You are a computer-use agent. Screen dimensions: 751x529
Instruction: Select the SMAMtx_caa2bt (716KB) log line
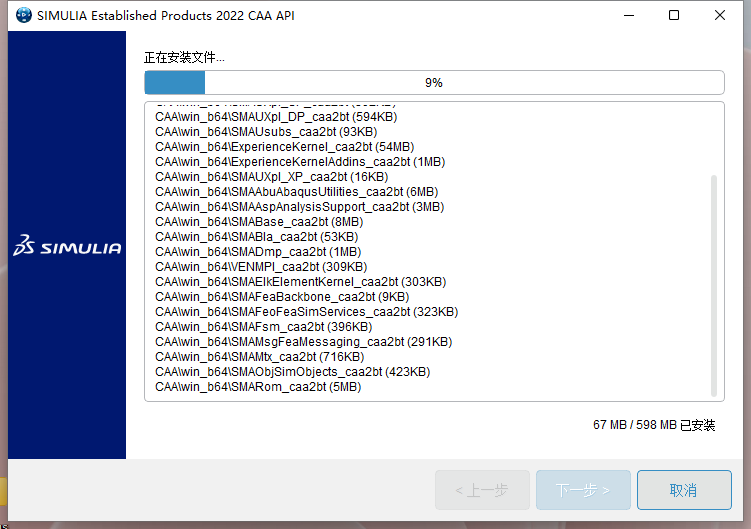tap(260, 357)
